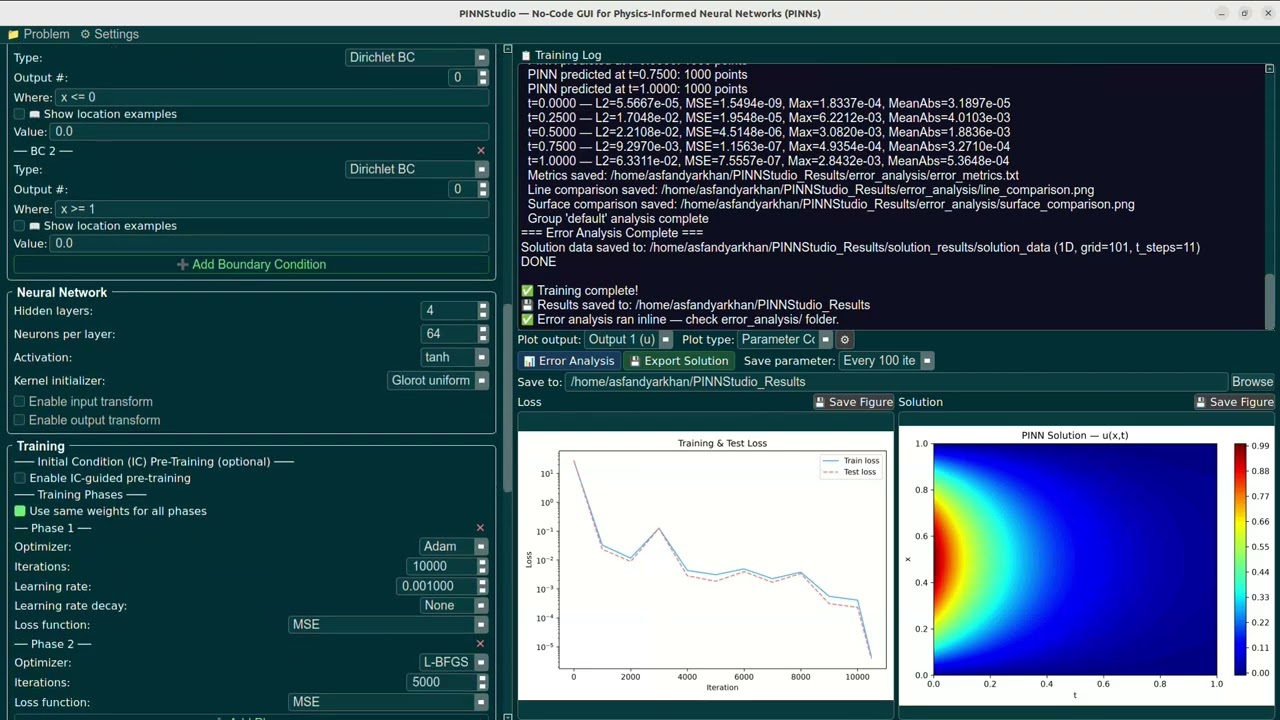Open Learning rate decay dropdown
This screenshot has width=1280, height=720.
pos(454,606)
